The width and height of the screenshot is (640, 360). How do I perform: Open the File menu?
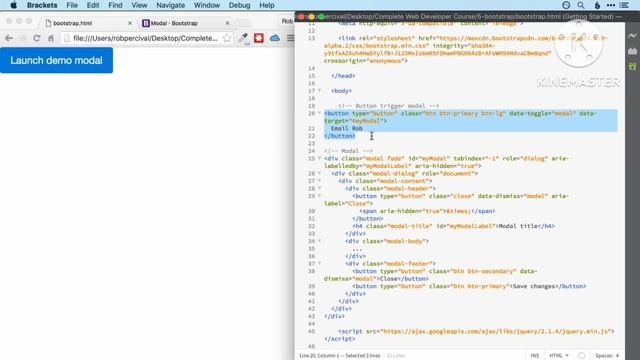[72, 5]
